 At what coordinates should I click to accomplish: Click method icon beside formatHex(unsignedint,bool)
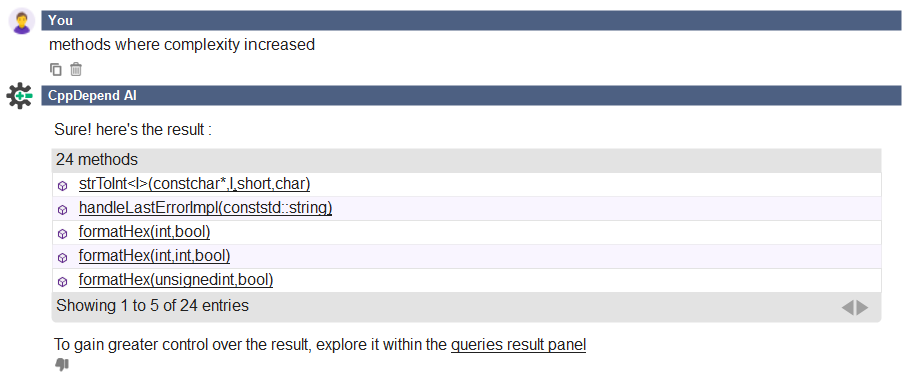[x=63, y=282]
